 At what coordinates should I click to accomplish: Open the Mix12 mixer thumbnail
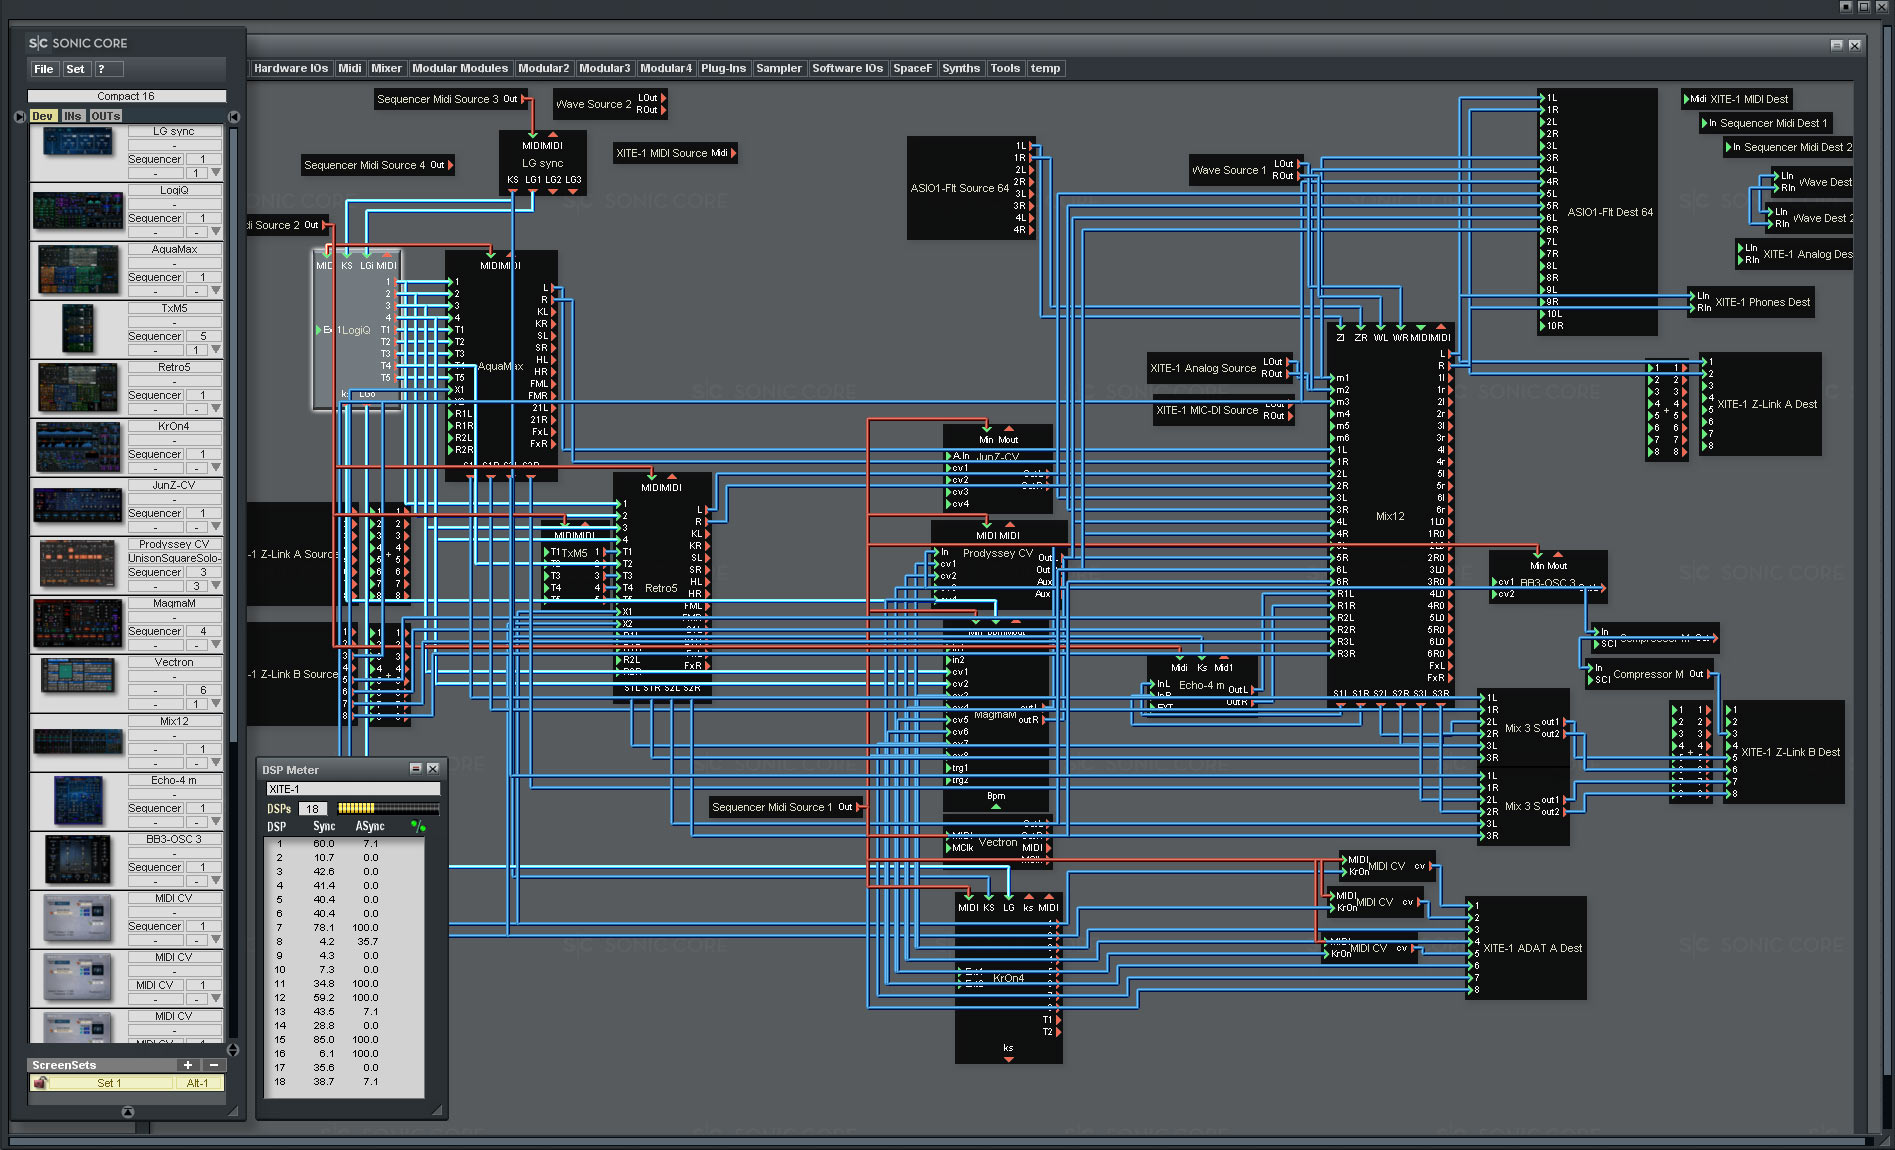(78, 742)
